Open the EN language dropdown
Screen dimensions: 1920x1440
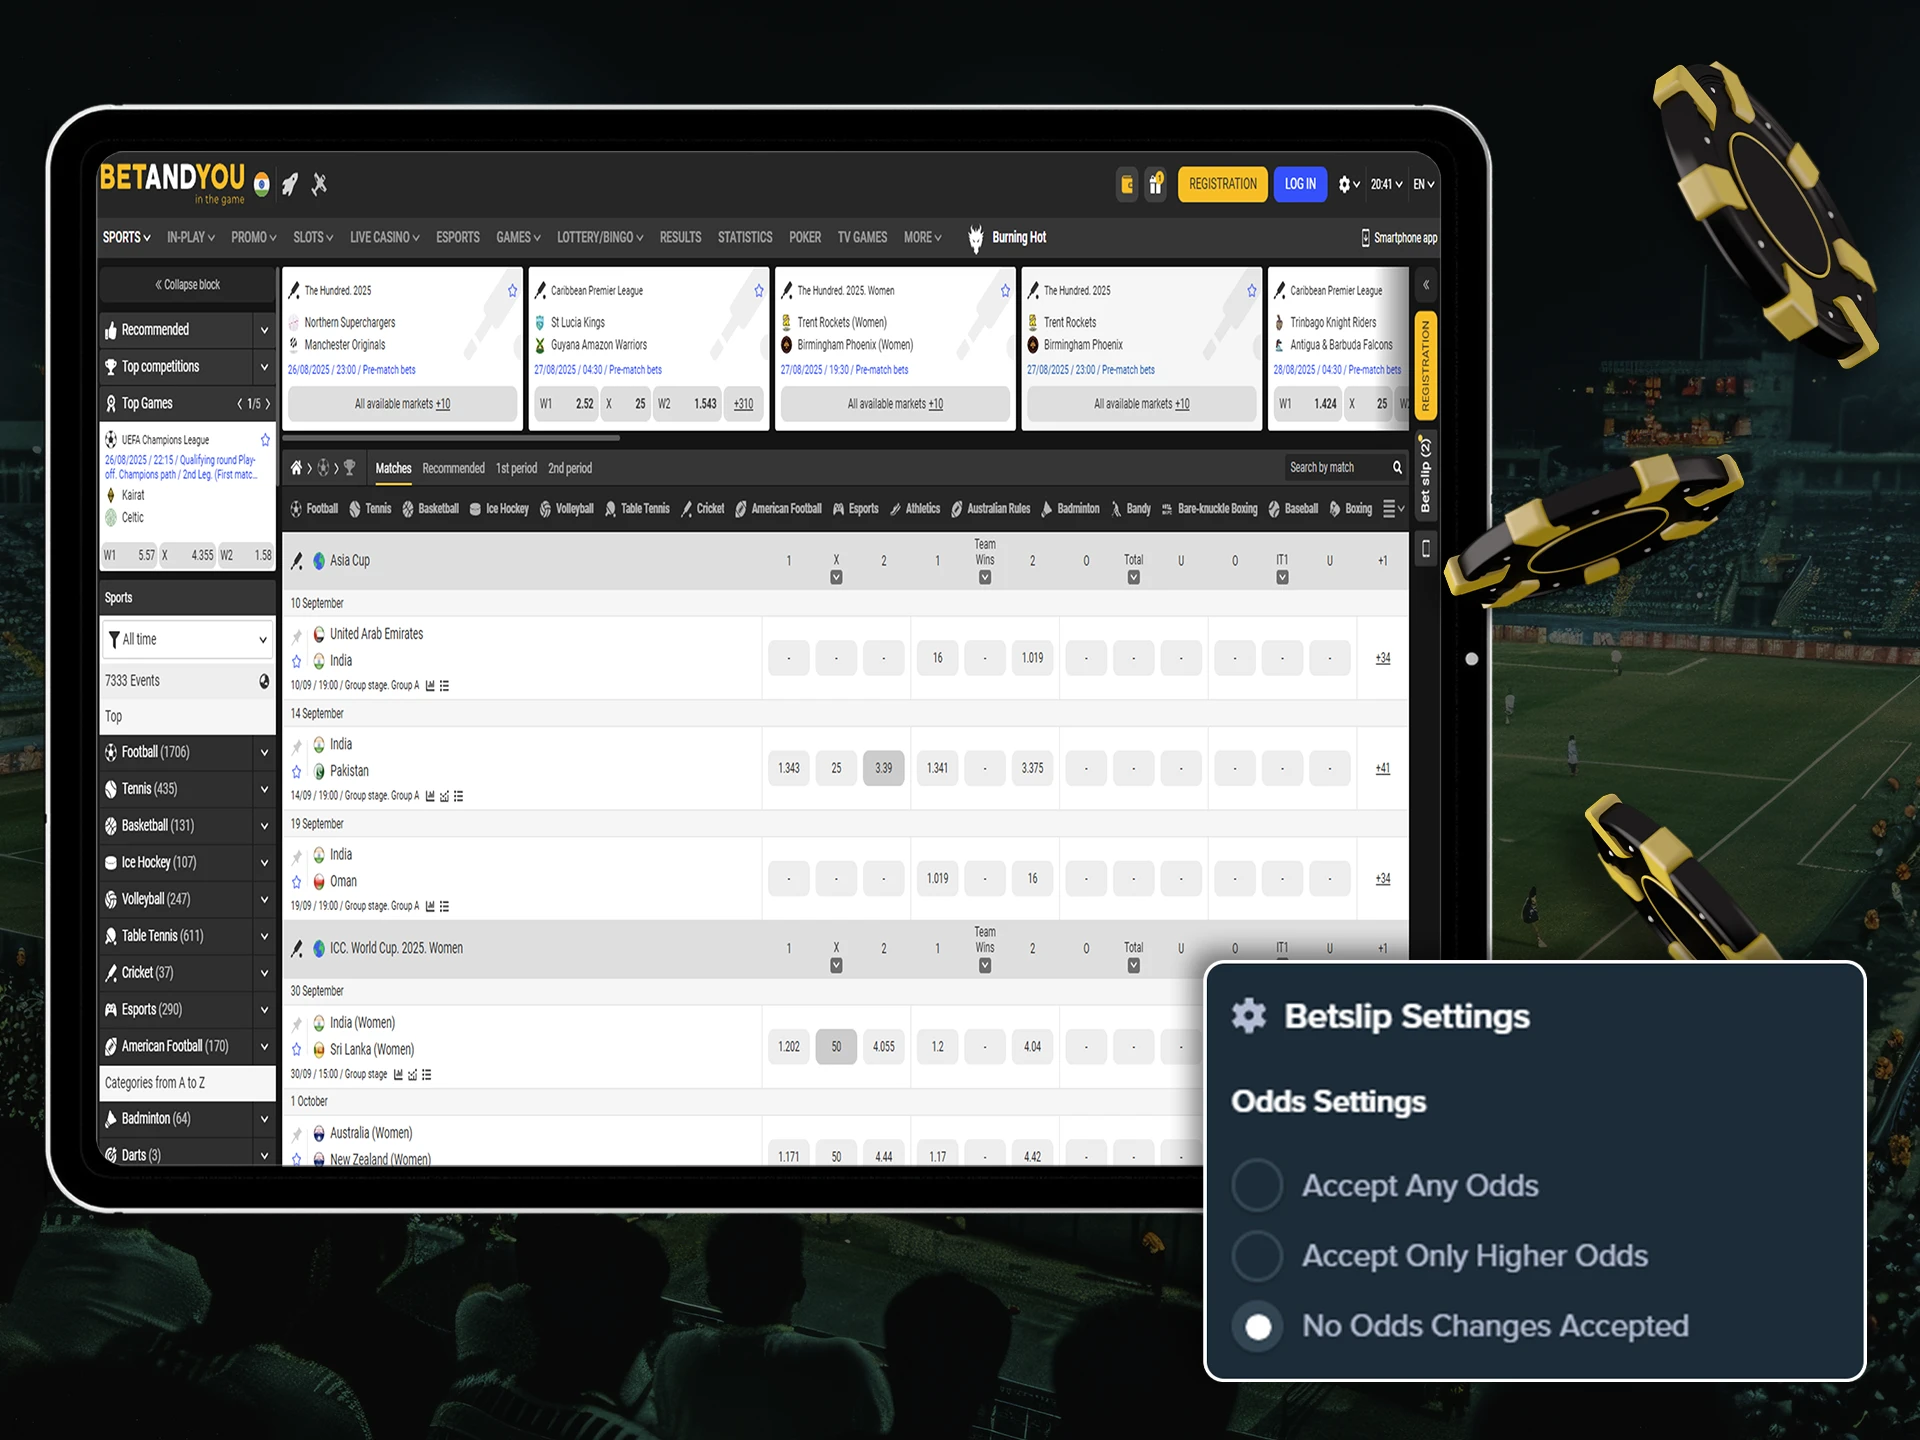point(1424,184)
